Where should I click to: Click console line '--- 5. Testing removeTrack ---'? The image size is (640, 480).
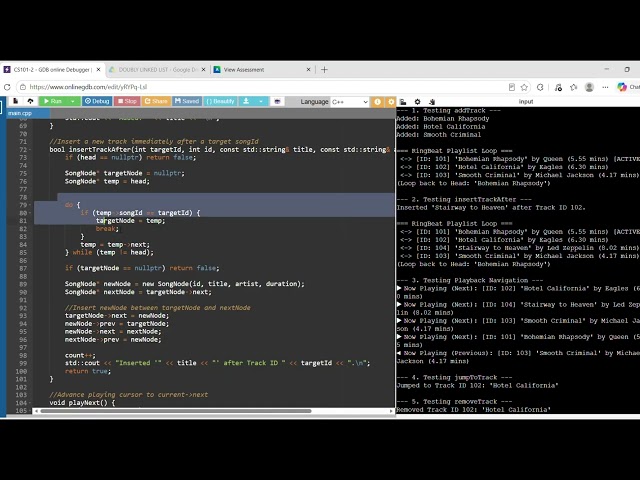(454, 401)
